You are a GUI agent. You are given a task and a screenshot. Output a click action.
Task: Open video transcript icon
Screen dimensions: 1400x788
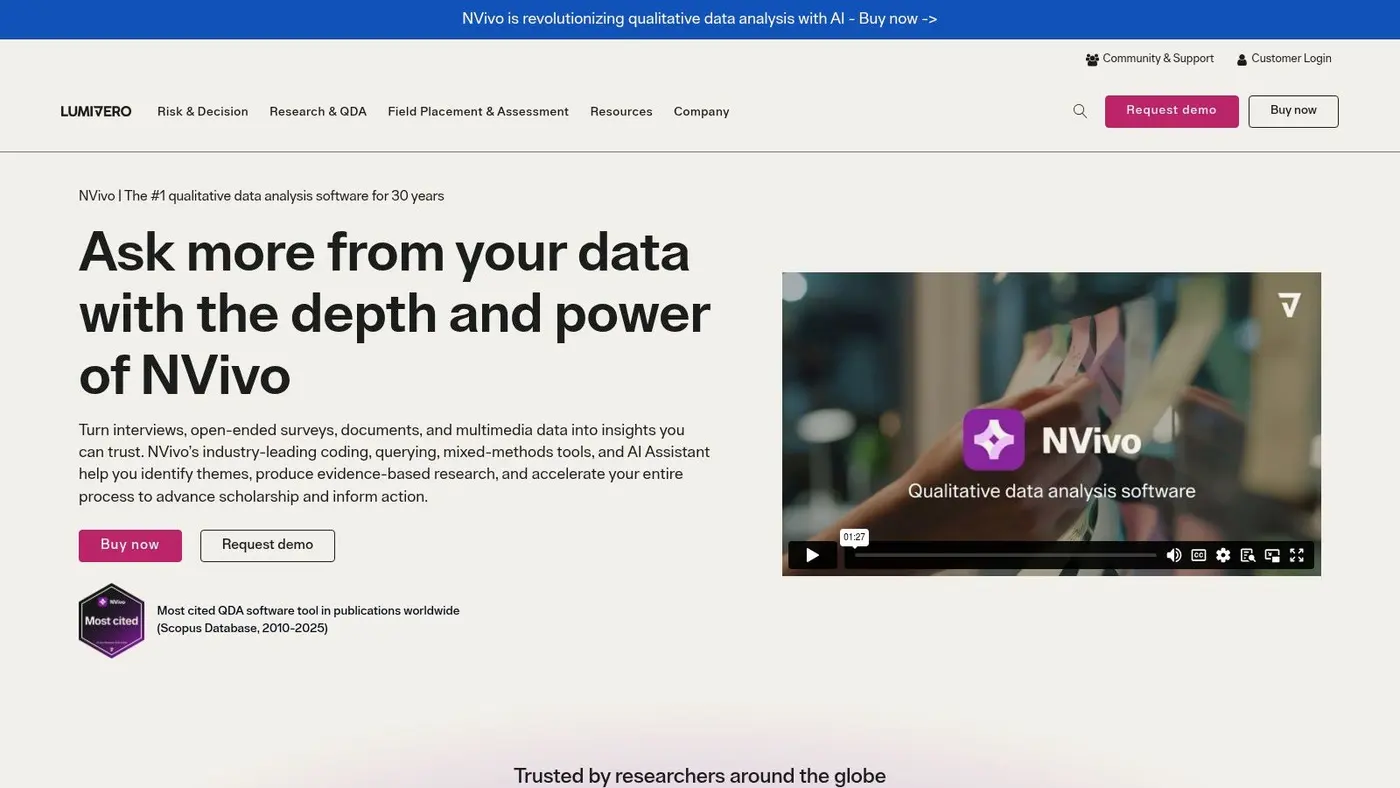coord(1248,555)
